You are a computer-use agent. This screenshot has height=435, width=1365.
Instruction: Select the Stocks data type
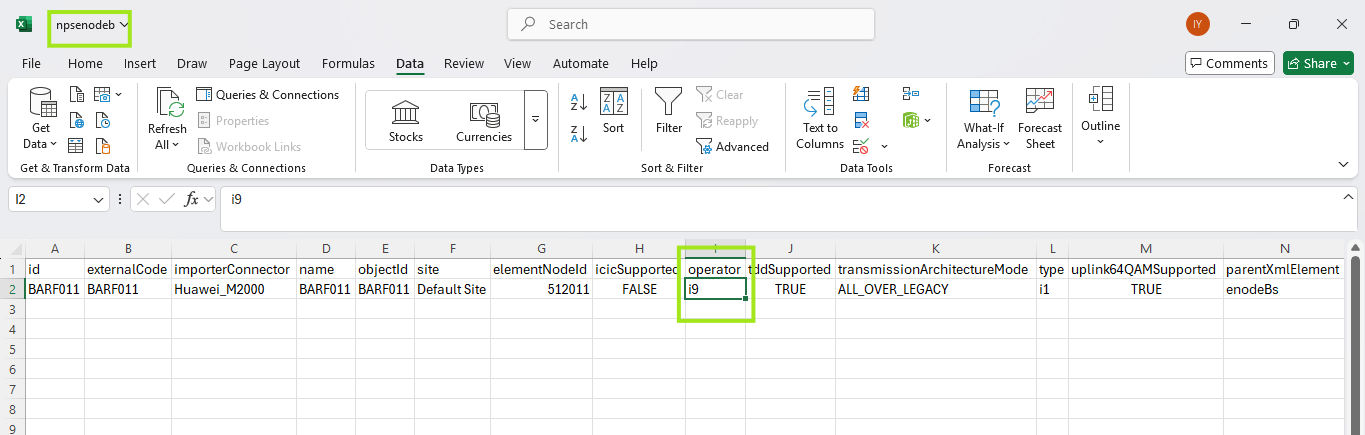point(406,120)
